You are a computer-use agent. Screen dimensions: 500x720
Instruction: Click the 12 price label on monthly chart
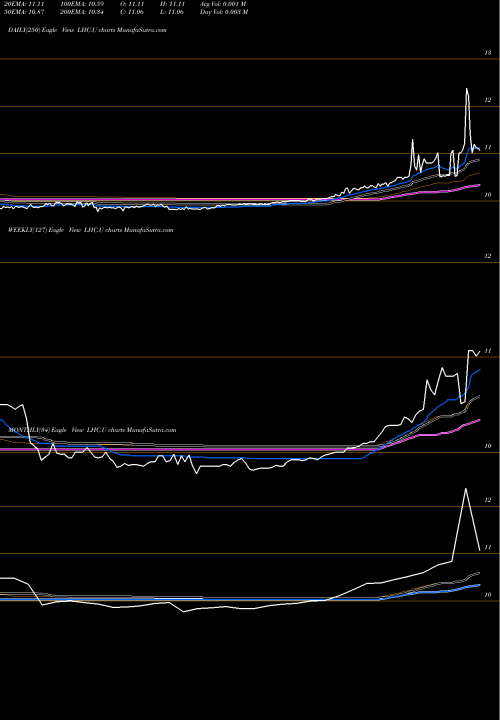click(488, 500)
